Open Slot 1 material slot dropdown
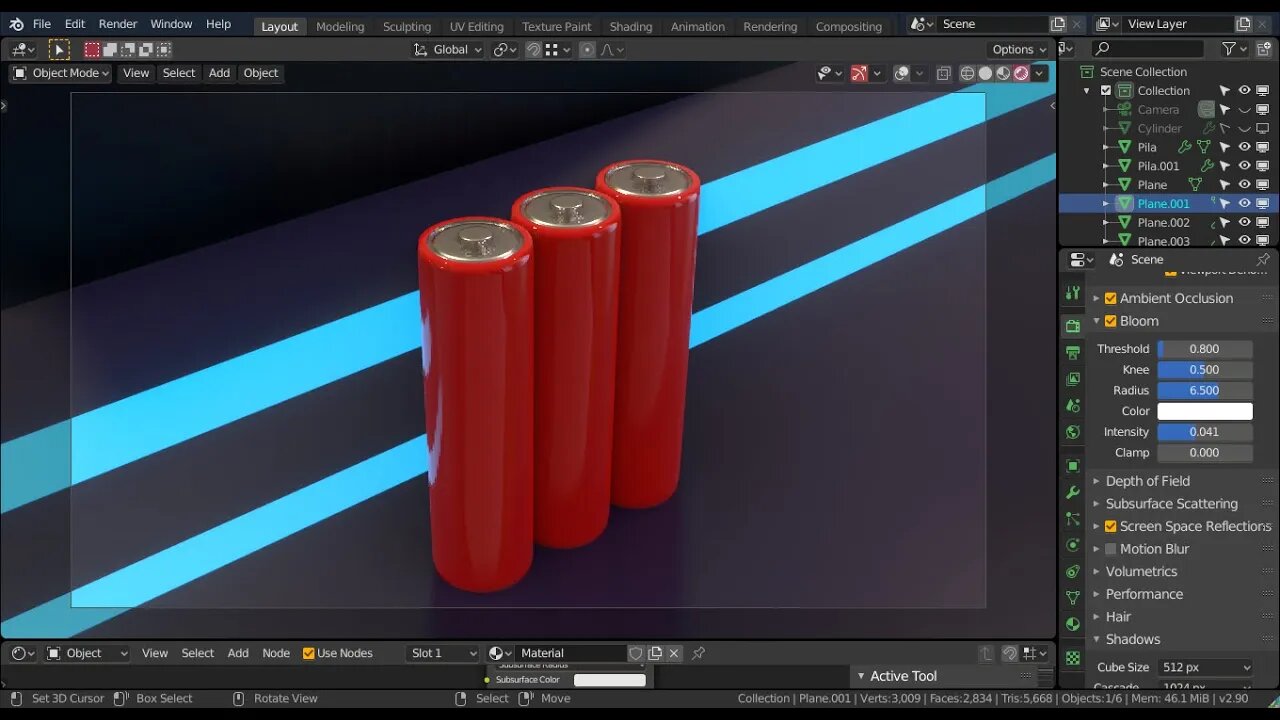Screen dimensions: 1280x720 (x=442, y=653)
